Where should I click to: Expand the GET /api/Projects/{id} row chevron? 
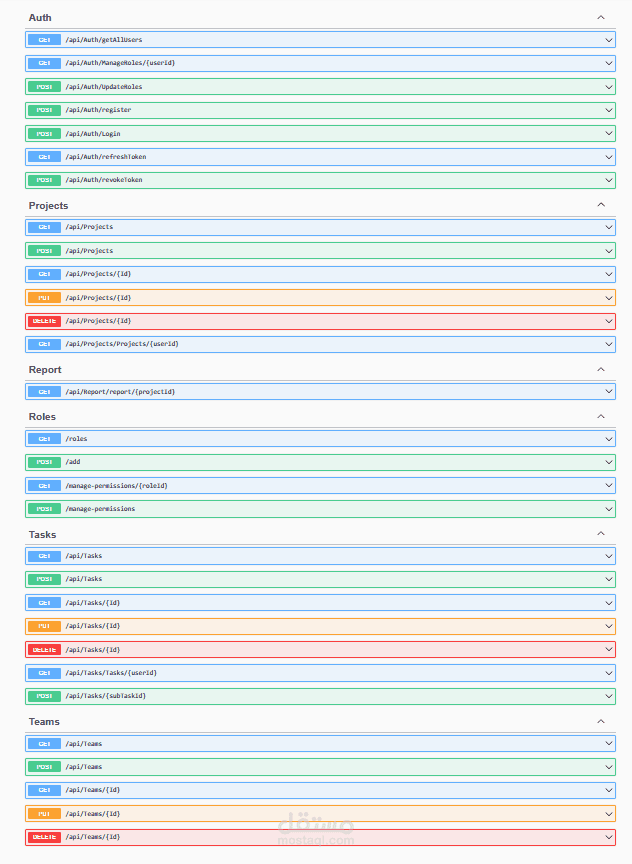point(609,274)
